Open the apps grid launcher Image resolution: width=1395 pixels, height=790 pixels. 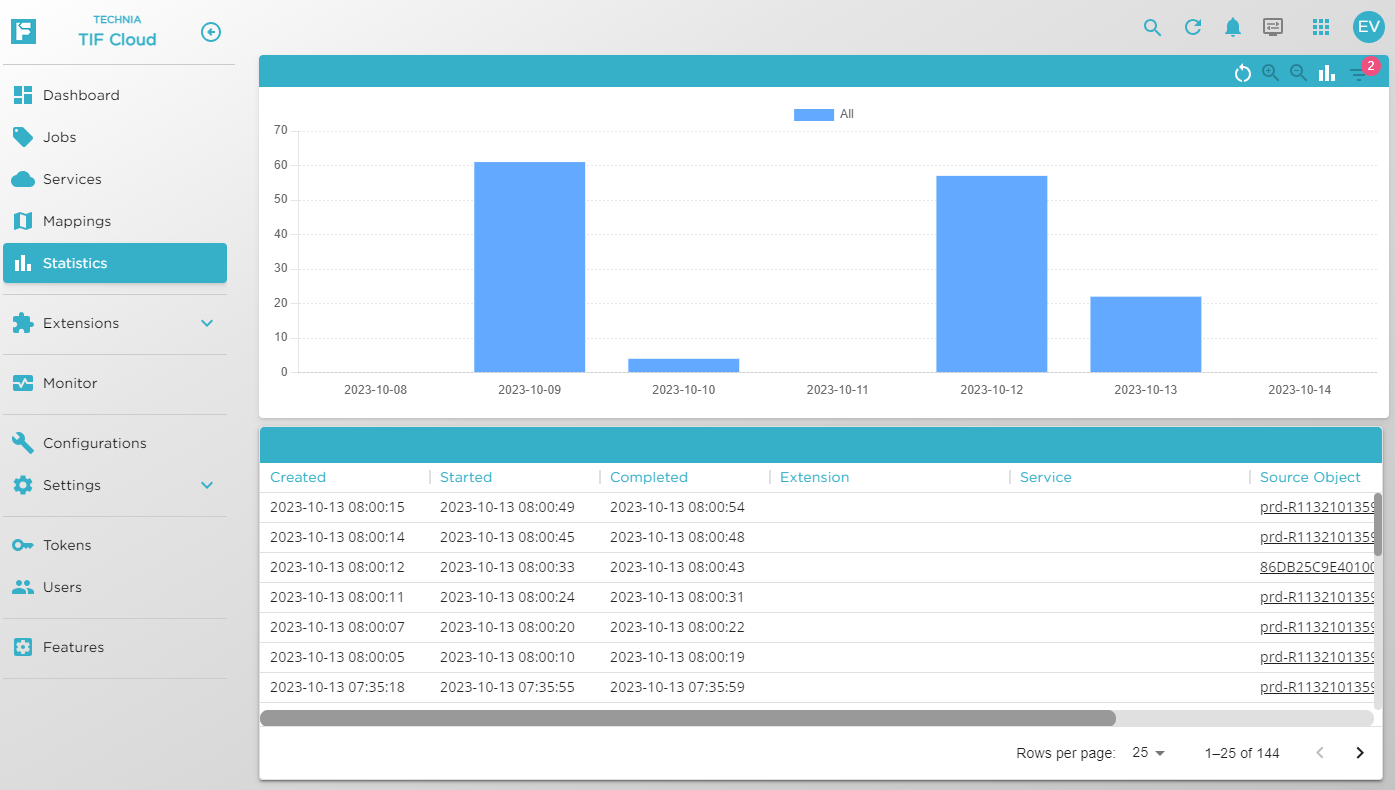pyautogui.click(x=1320, y=28)
